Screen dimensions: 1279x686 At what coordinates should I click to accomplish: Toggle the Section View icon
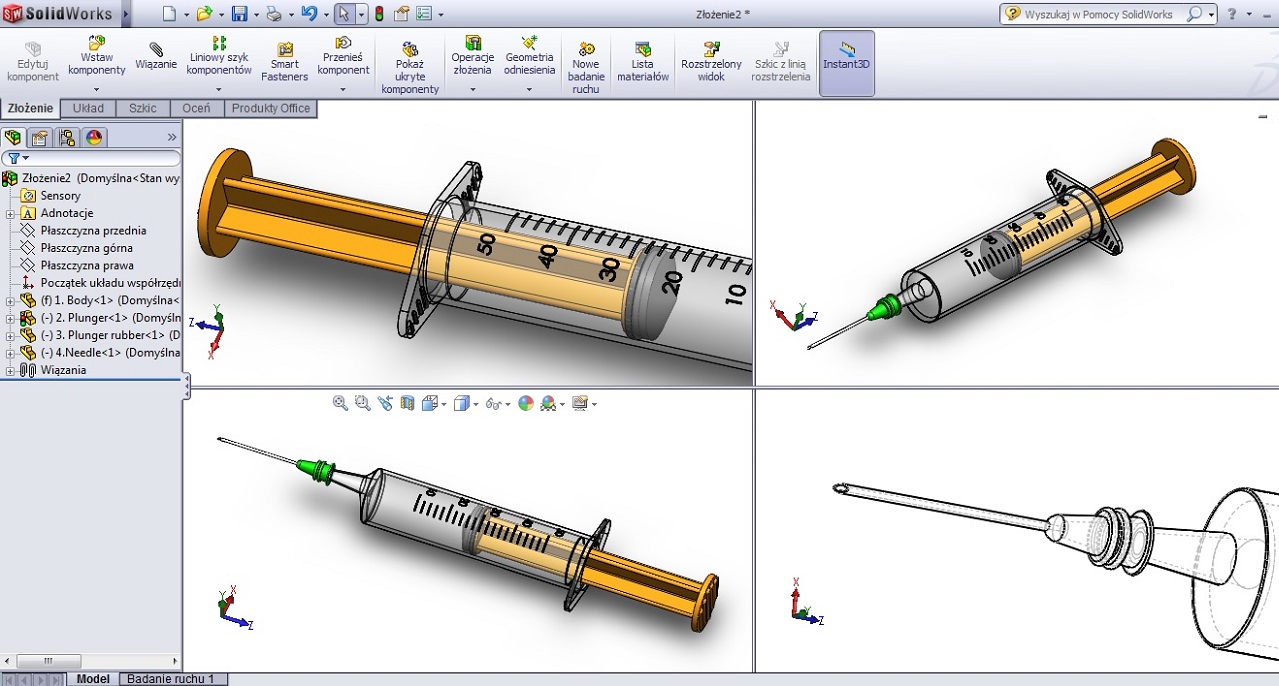[407, 403]
